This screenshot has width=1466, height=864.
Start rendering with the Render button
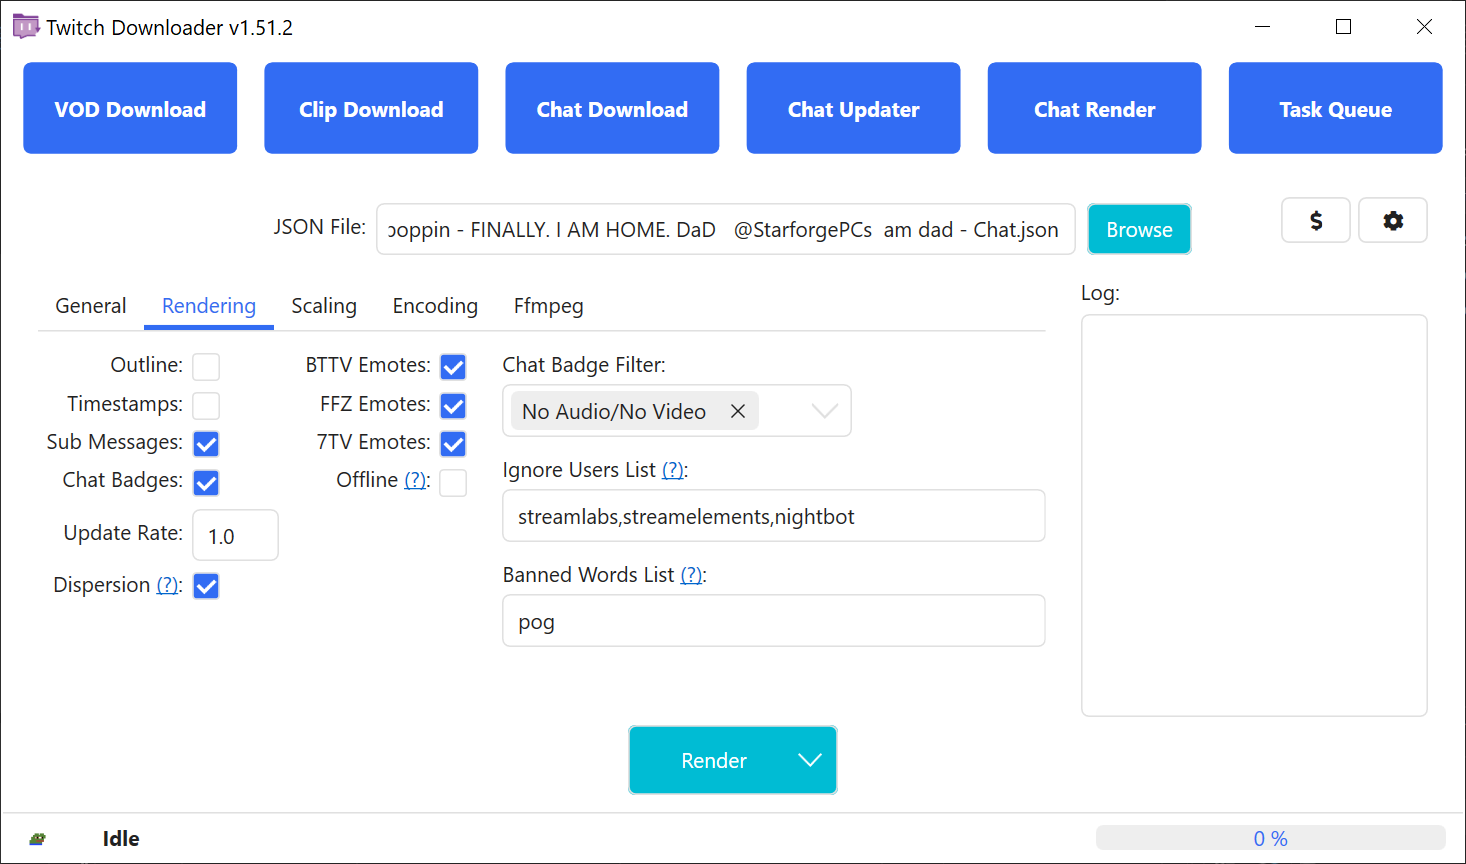(x=713, y=760)
